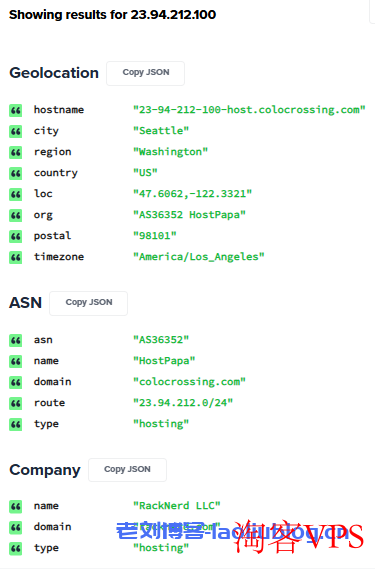375x569 pixels.
Task: Click quote icon beside route field
Action: point(16,404)
